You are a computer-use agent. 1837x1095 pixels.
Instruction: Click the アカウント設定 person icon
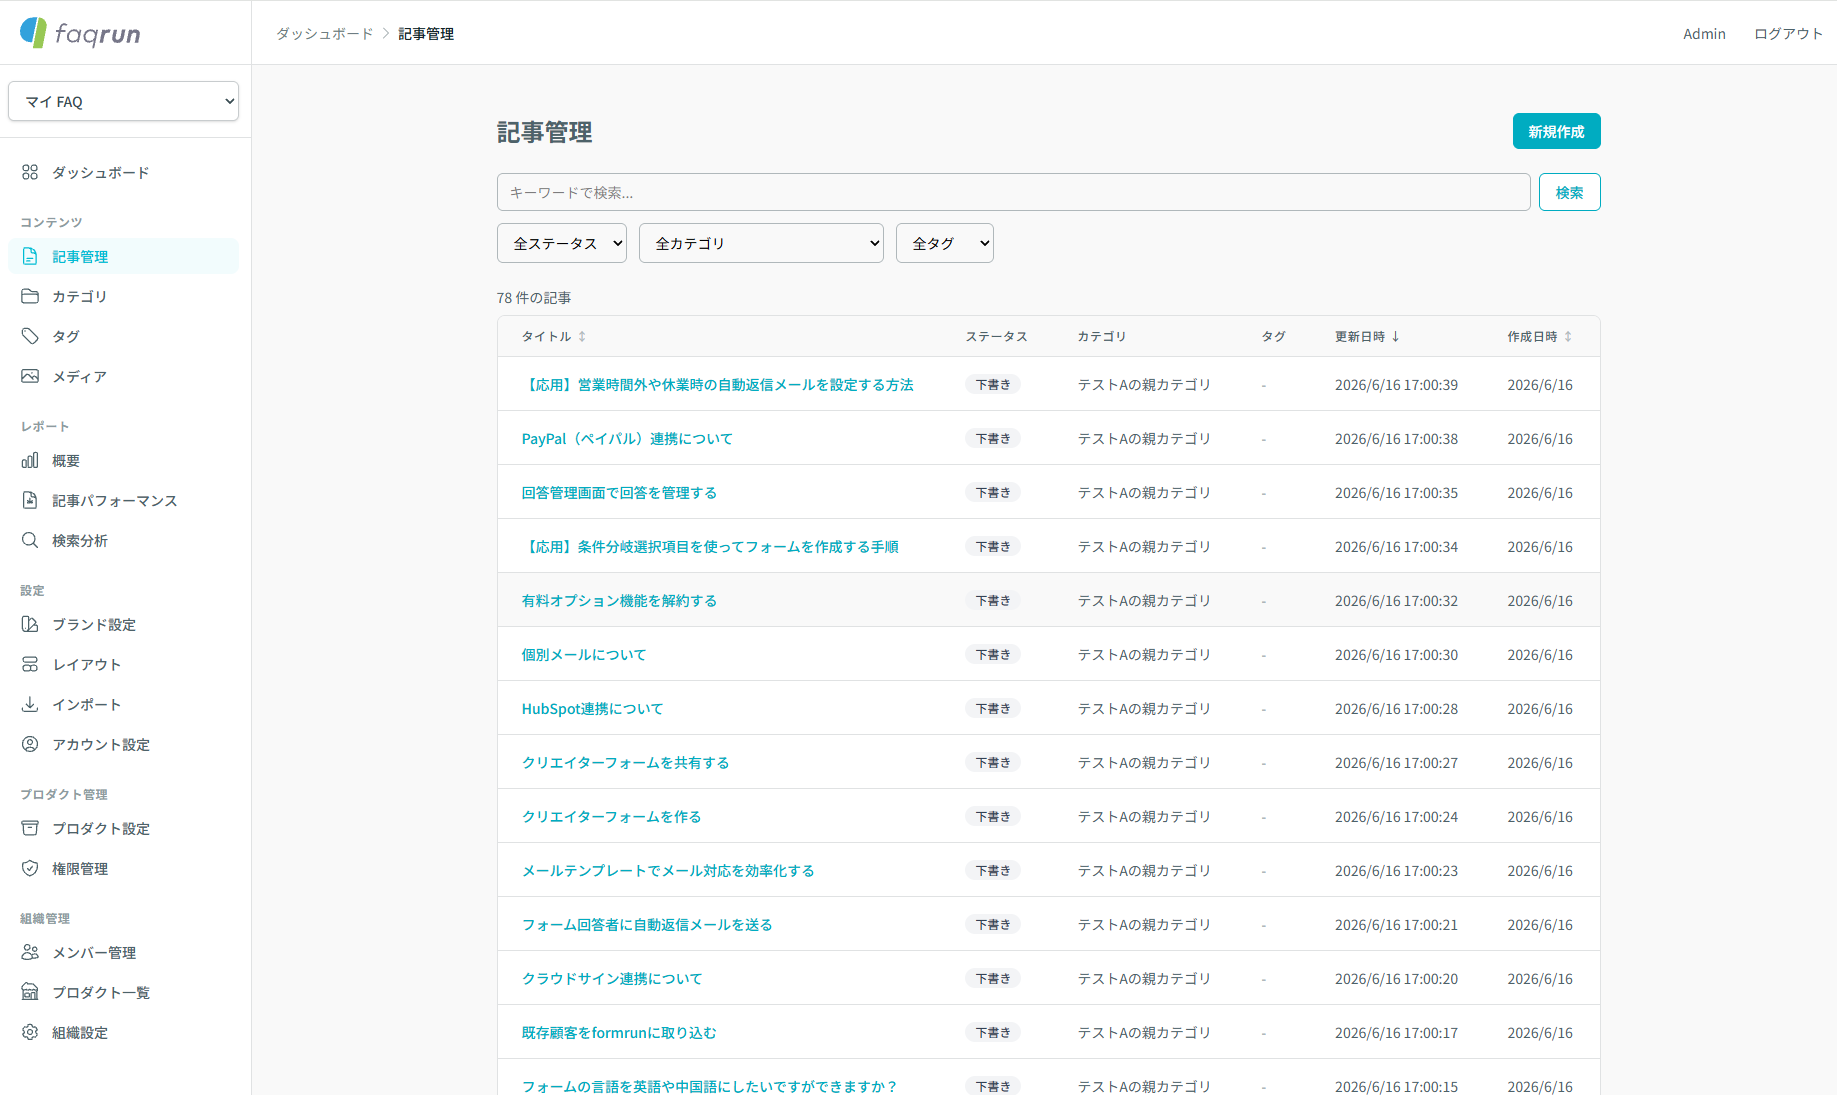pyautogui.click(x=30, y=744)
